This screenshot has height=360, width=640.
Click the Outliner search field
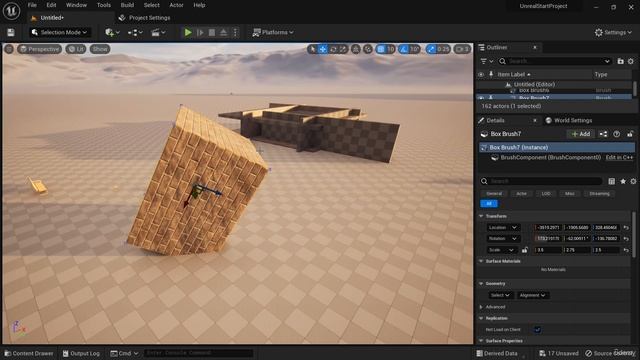click(x=555, y=61)
